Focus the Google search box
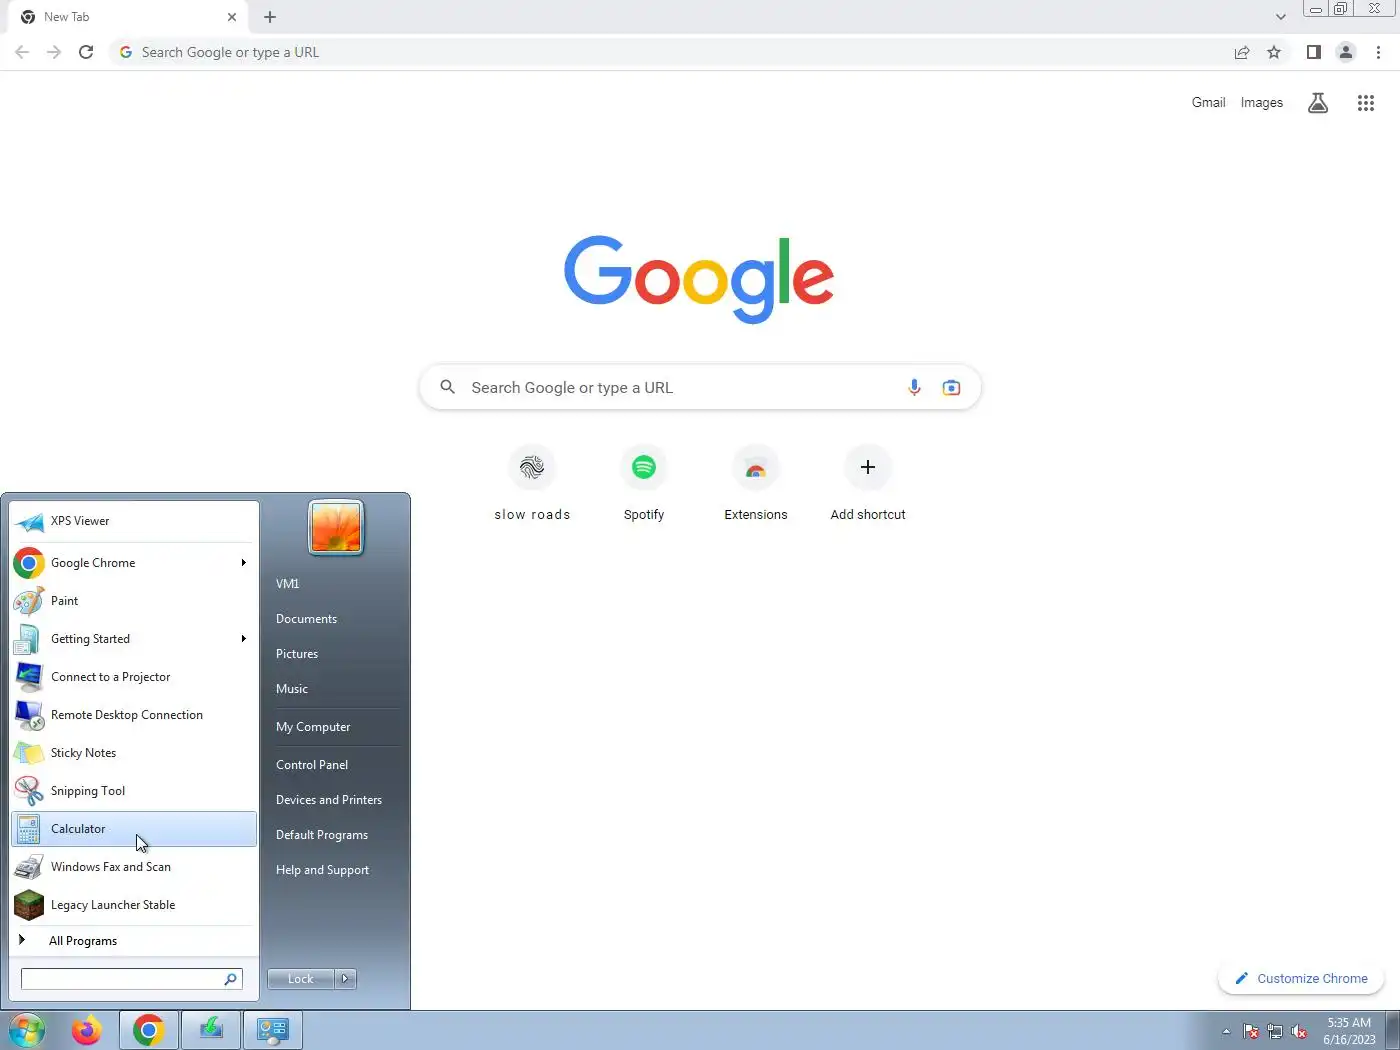Image resolution: width=1400 pixels, height=1050 pixels. (x=700, y=387)
